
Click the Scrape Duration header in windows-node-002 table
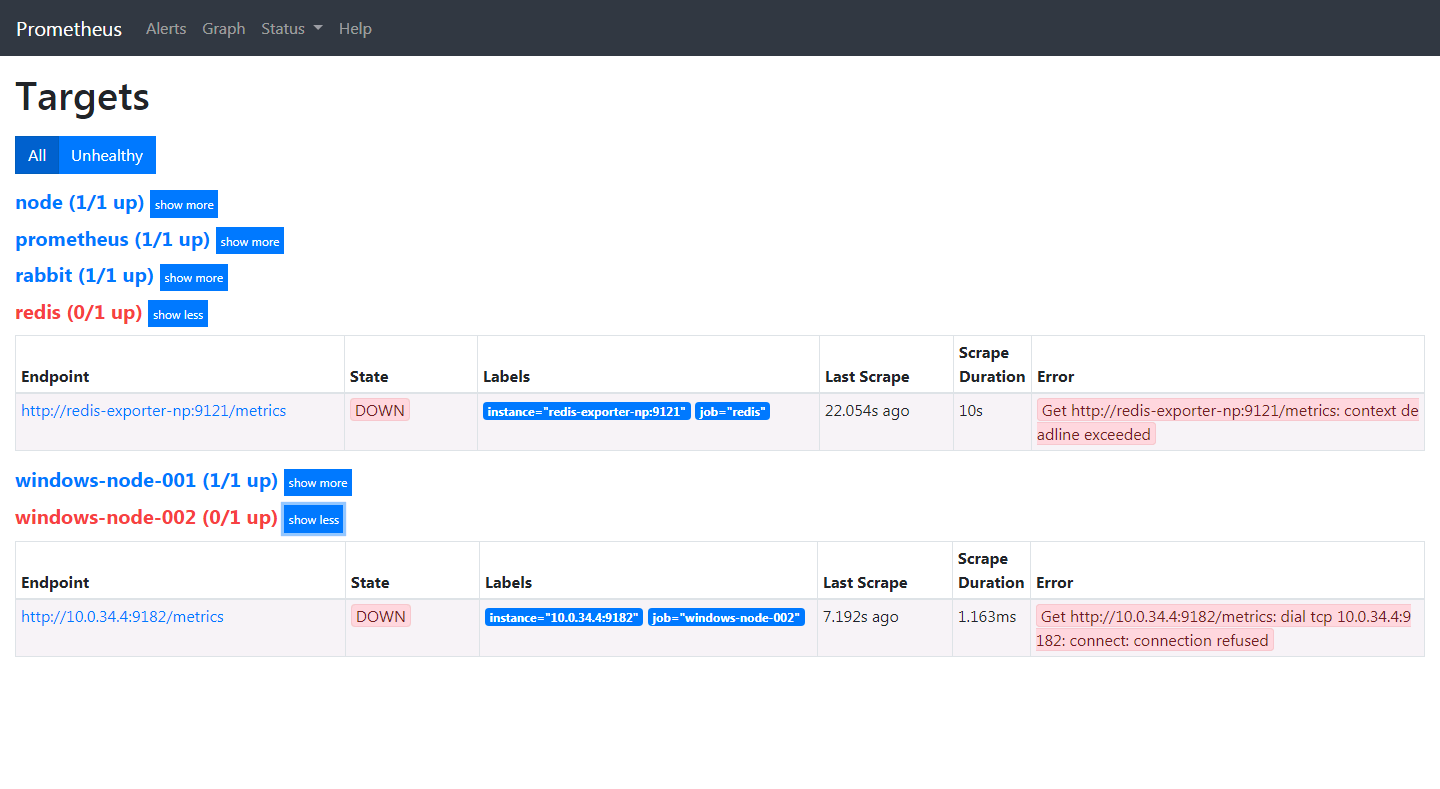tap(991, 570)
